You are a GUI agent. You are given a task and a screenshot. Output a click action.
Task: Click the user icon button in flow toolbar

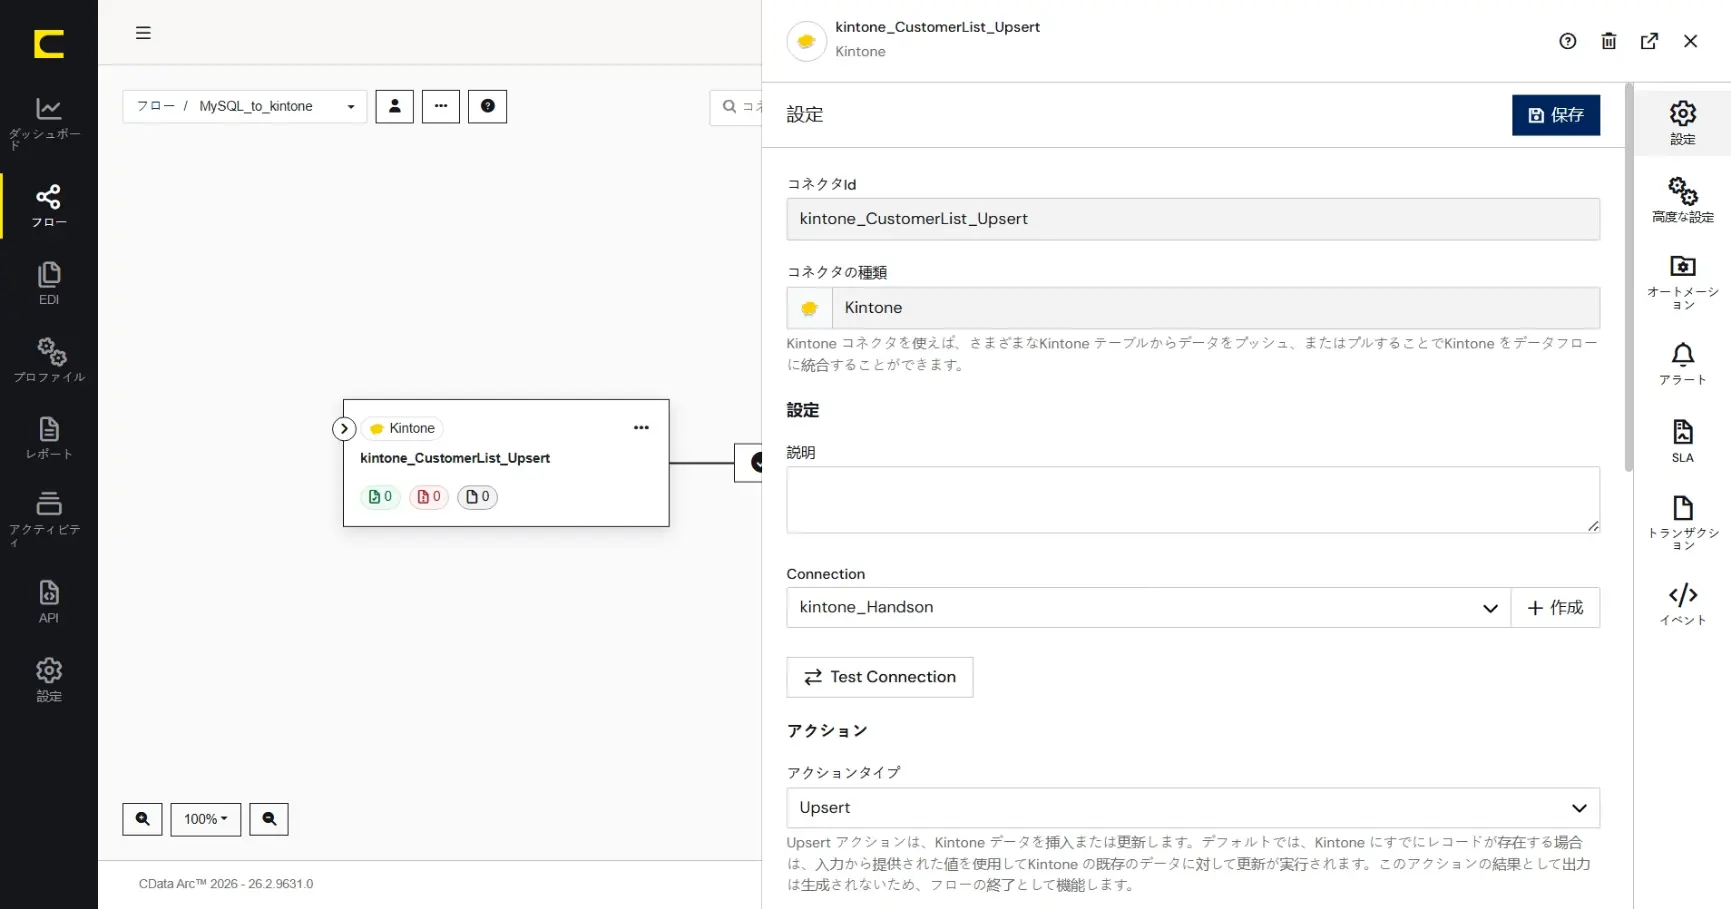394,106
